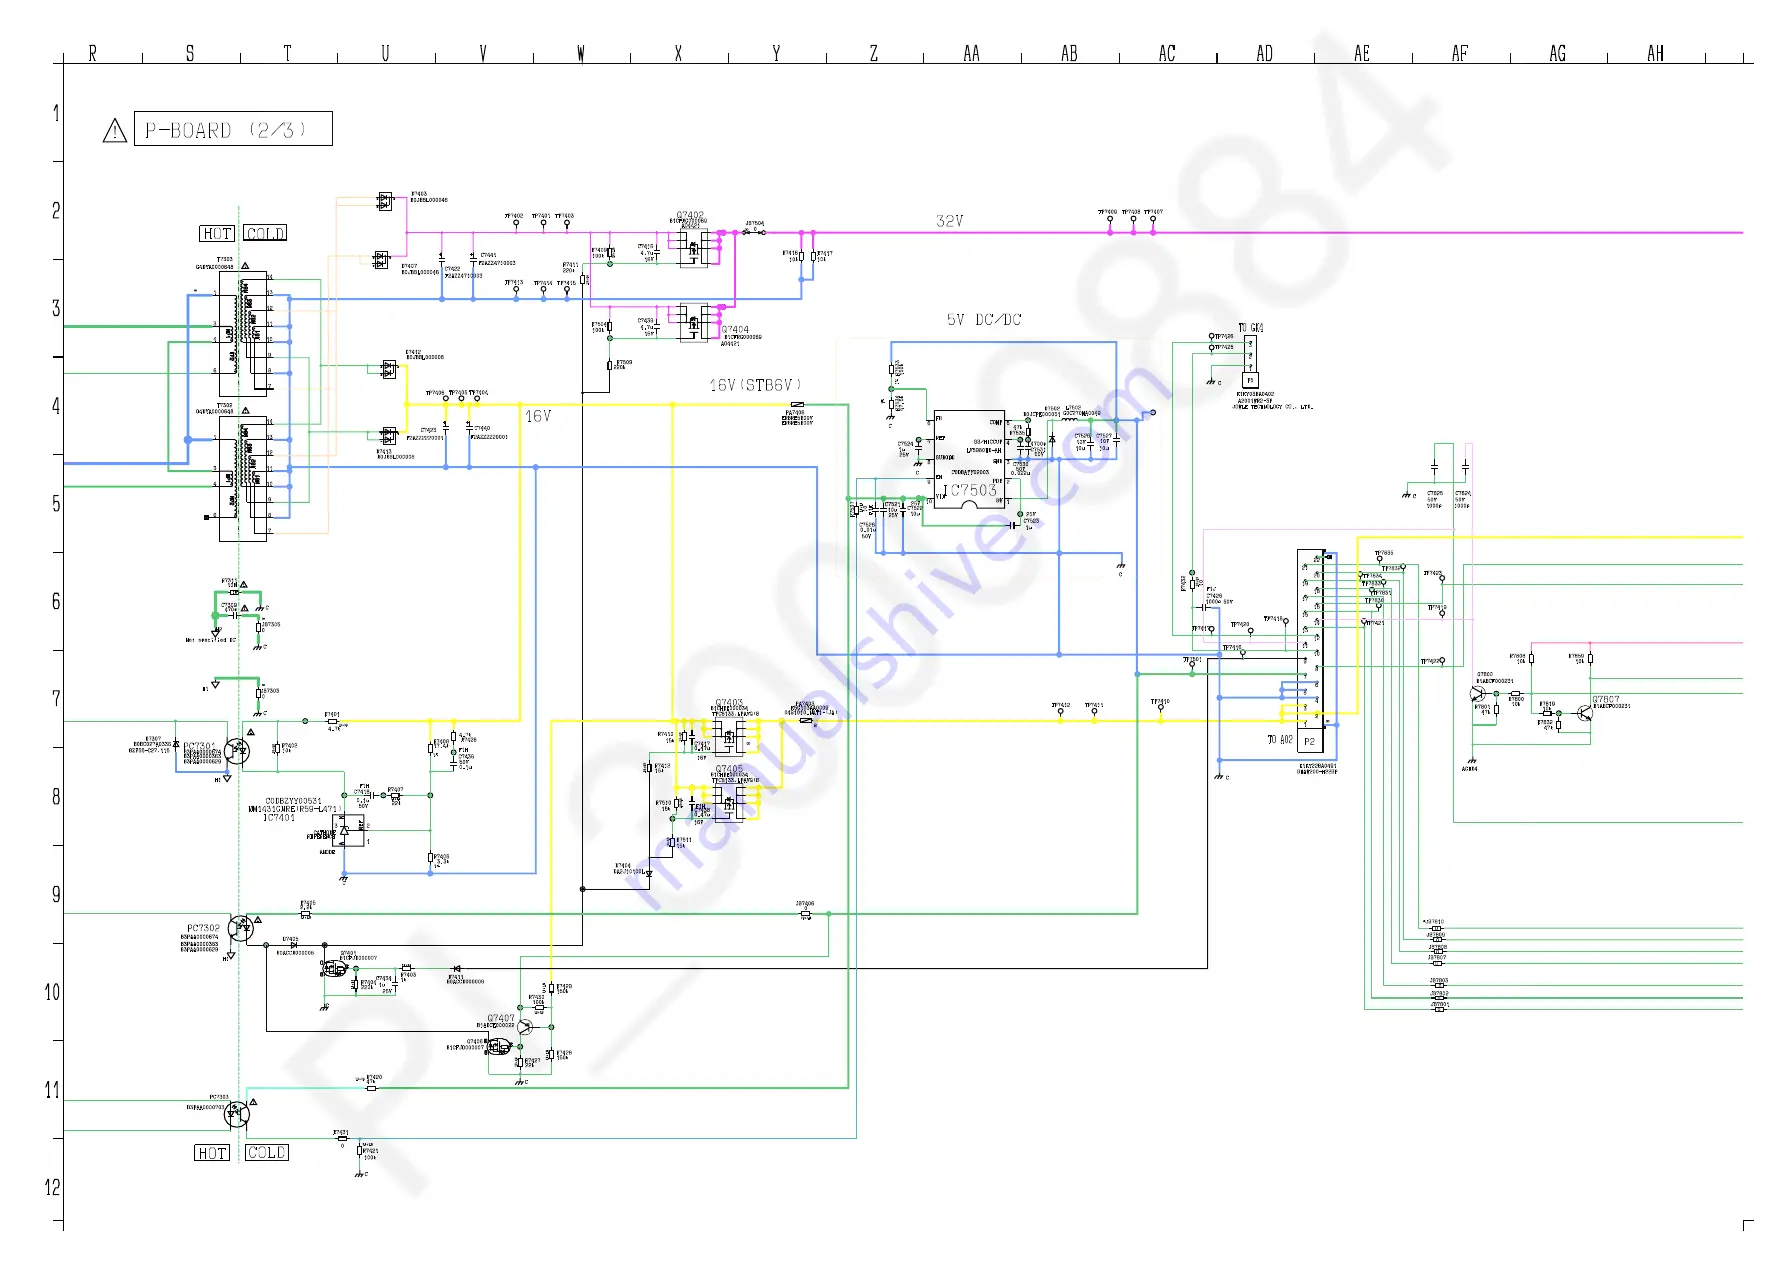Click the 32V rail label
The image size is (1787, 1263).
[x=950, y=221]
